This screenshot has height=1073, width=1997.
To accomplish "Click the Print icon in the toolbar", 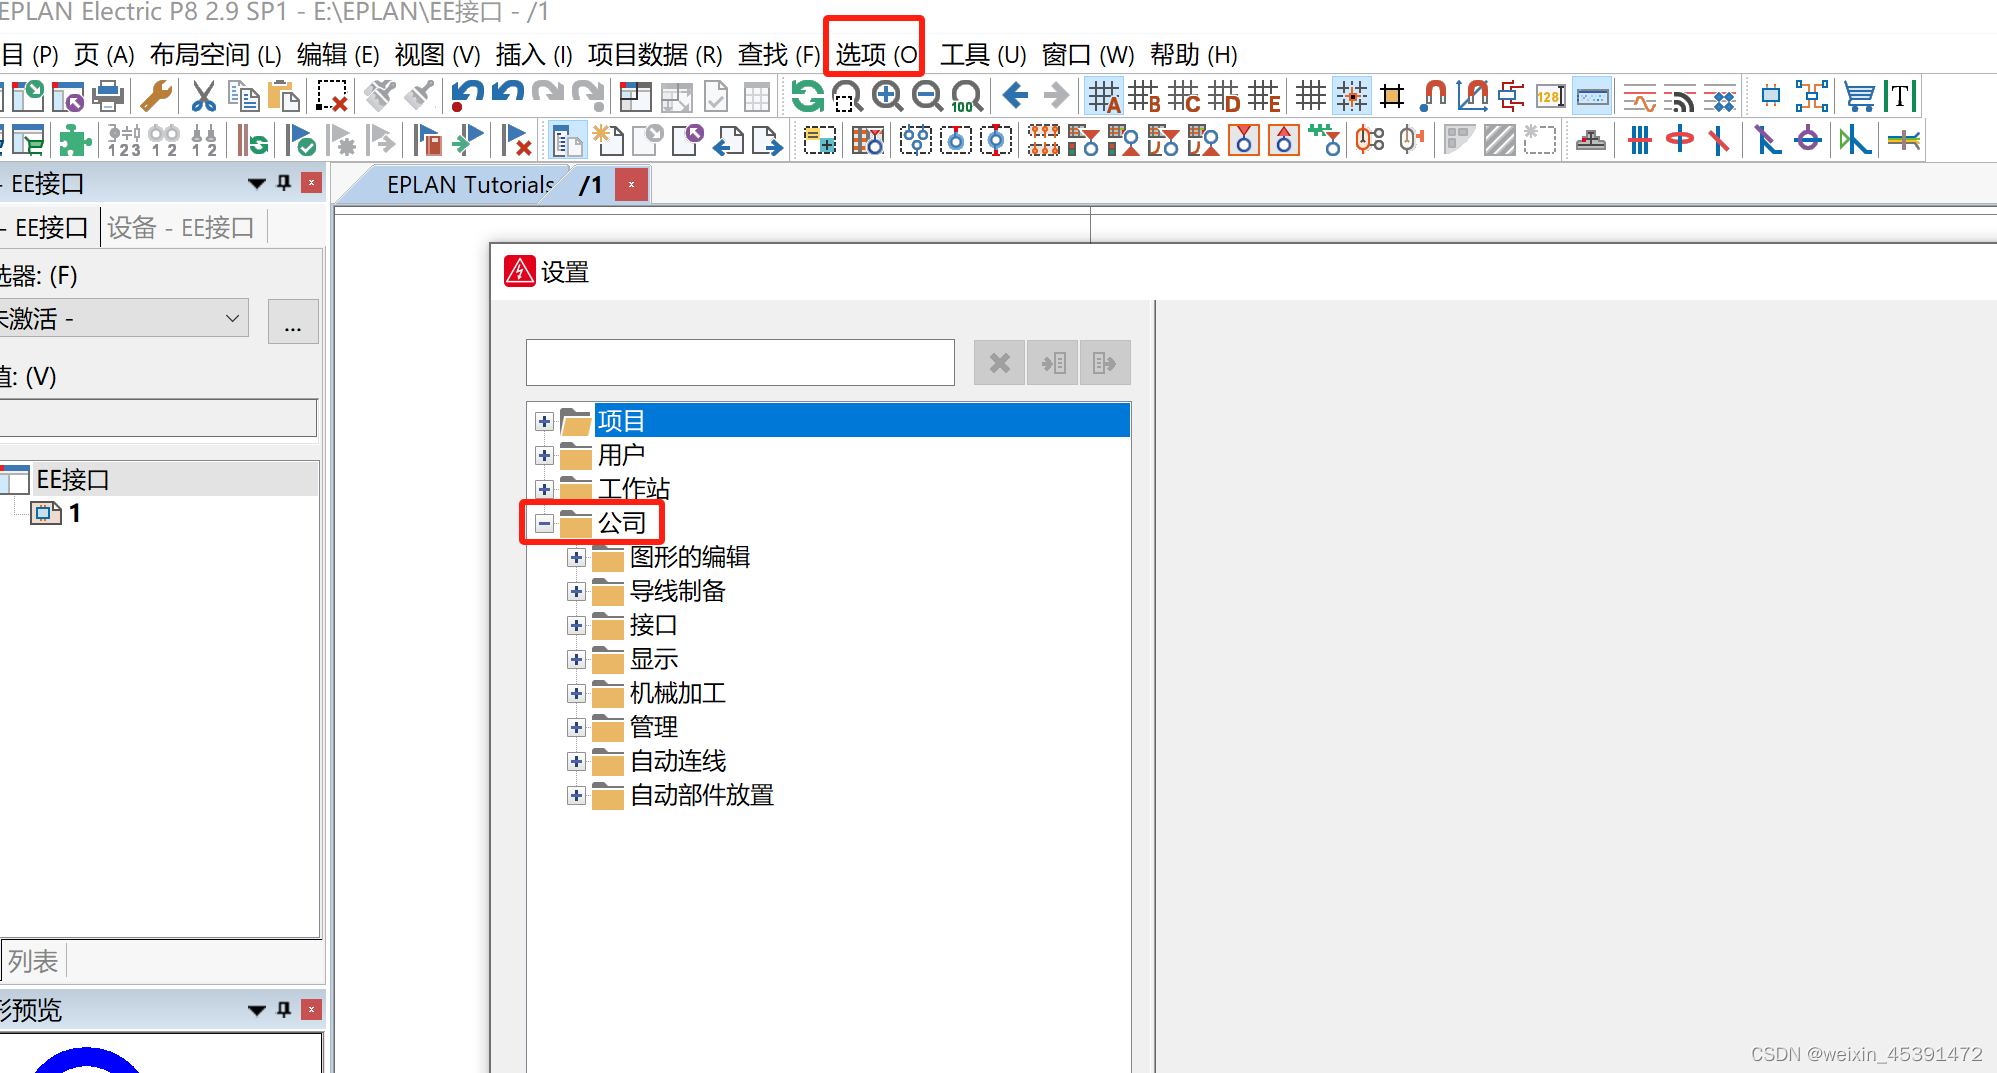I will (107, 97).
